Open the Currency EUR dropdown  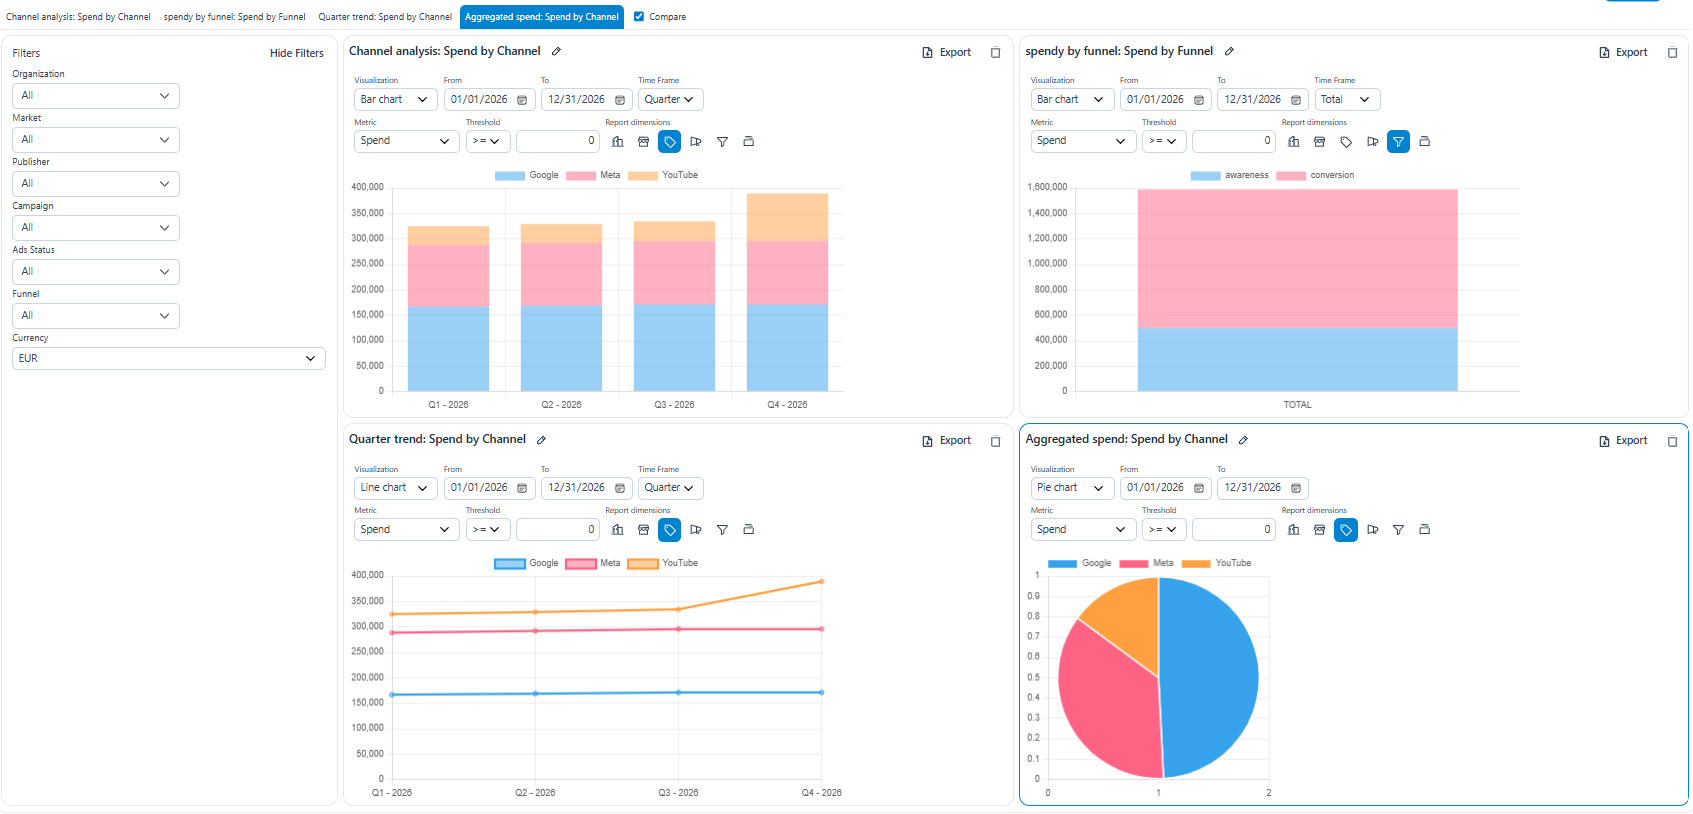[x=169, y=358]
